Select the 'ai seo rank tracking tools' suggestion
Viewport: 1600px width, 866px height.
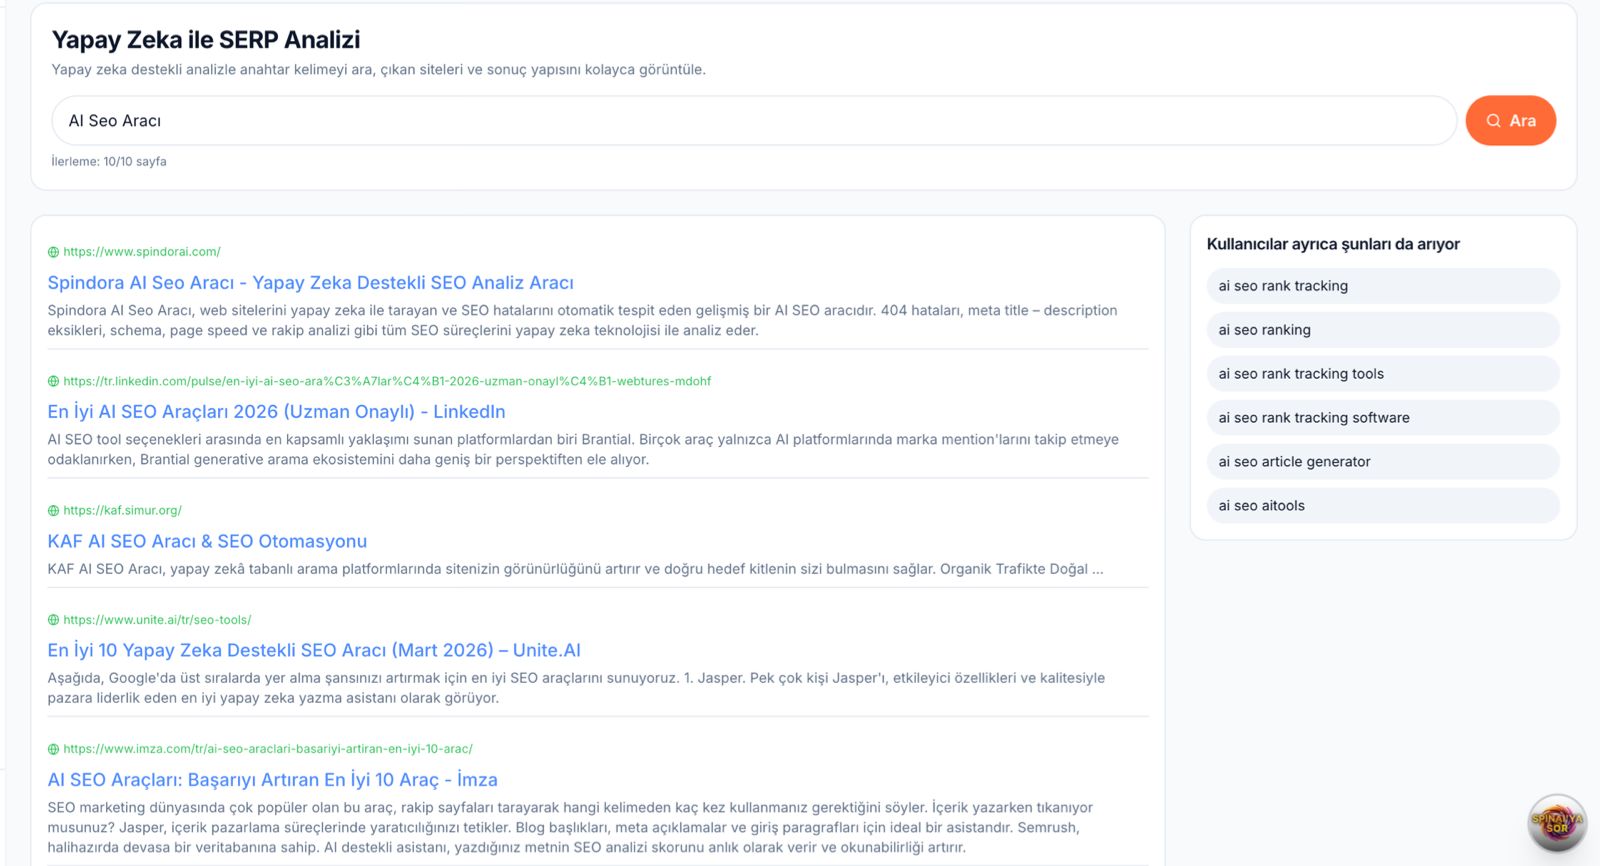(1383, 374)
